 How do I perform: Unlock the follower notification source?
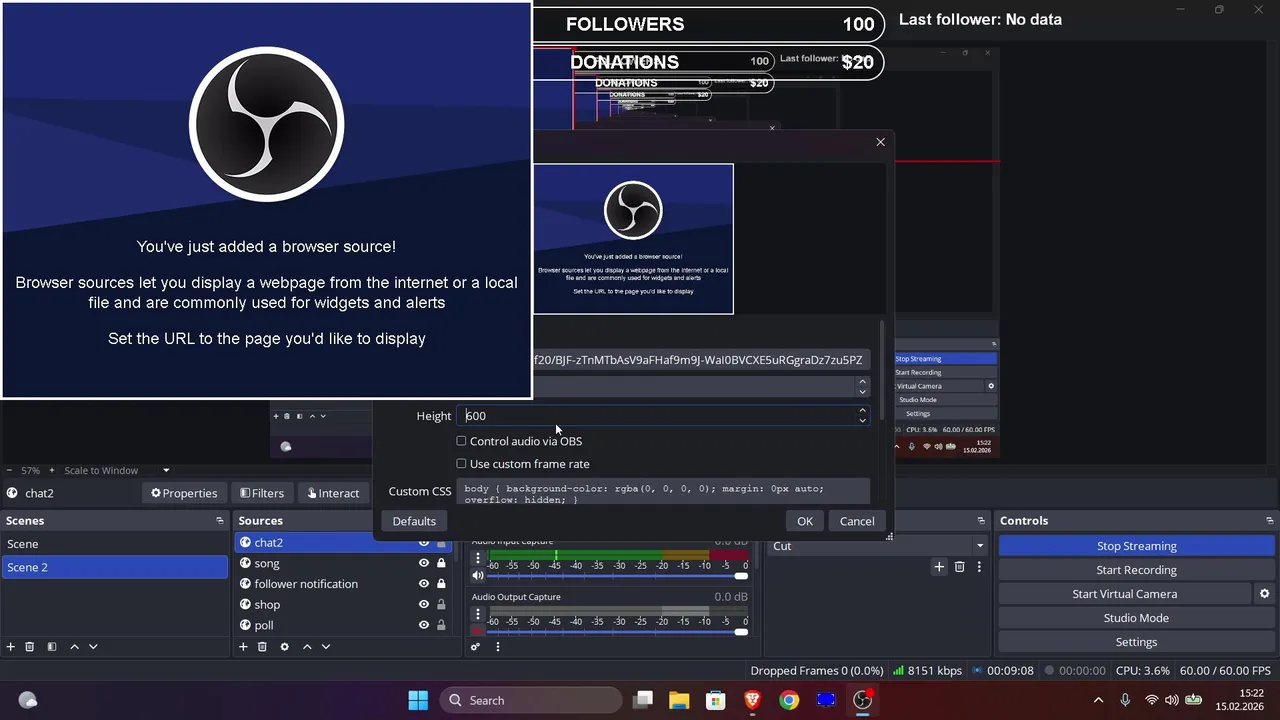(441, 584)
